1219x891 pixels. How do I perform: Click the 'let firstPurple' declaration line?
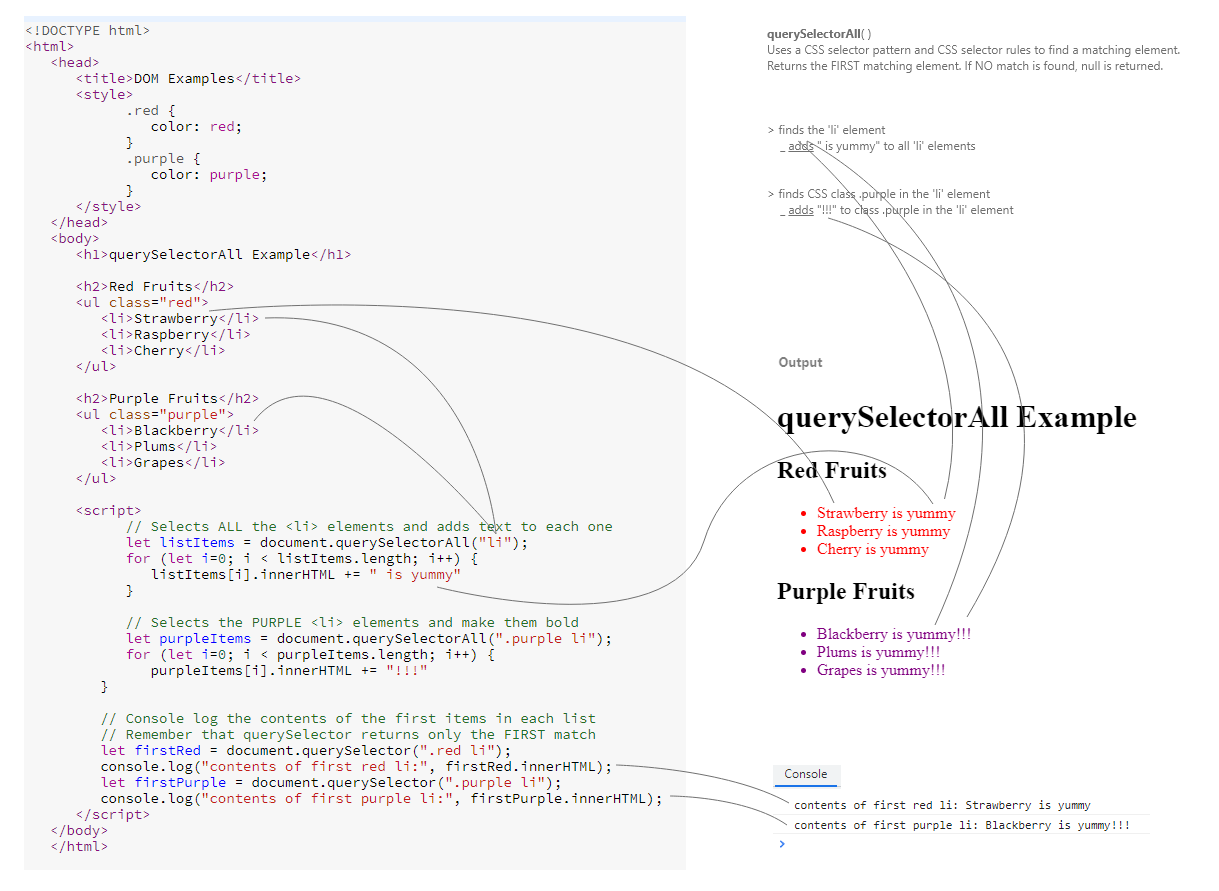[331, 782]
